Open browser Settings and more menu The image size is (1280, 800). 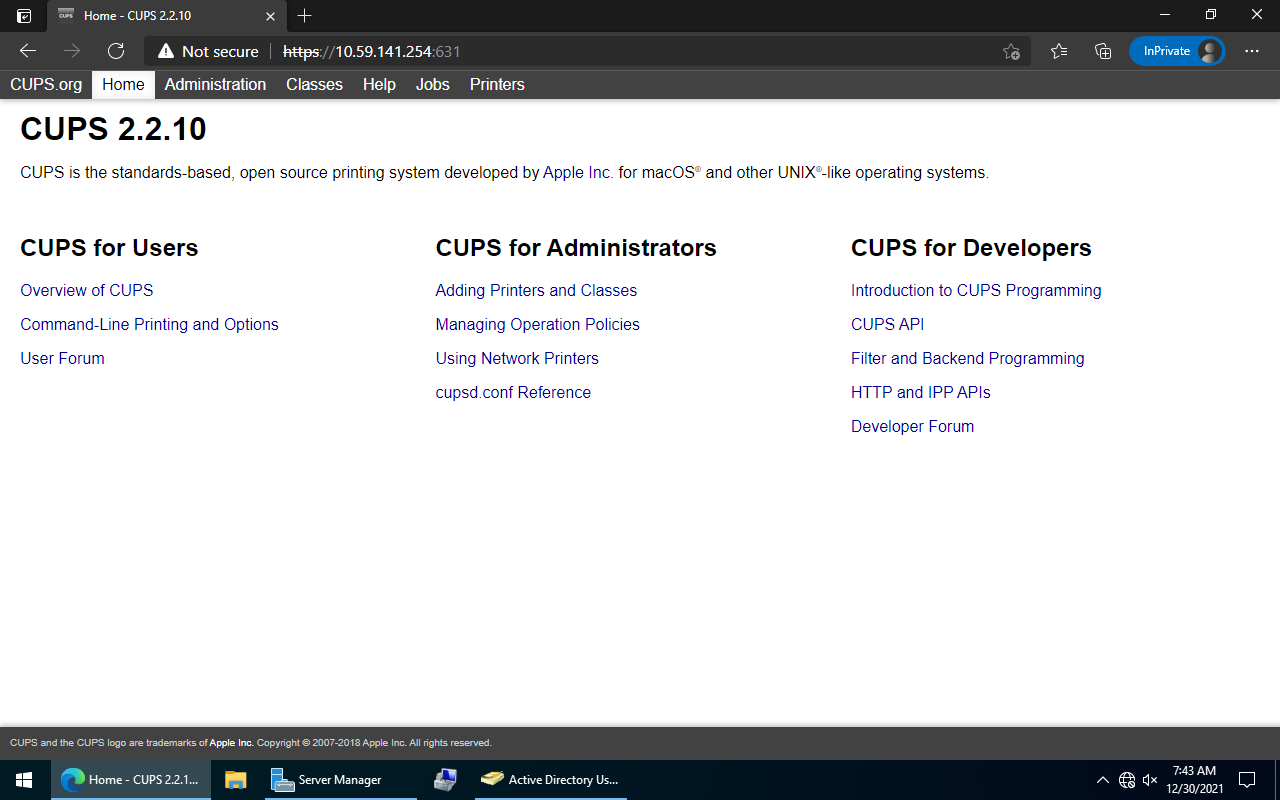pyautogui.click(x=1251, y=51)
